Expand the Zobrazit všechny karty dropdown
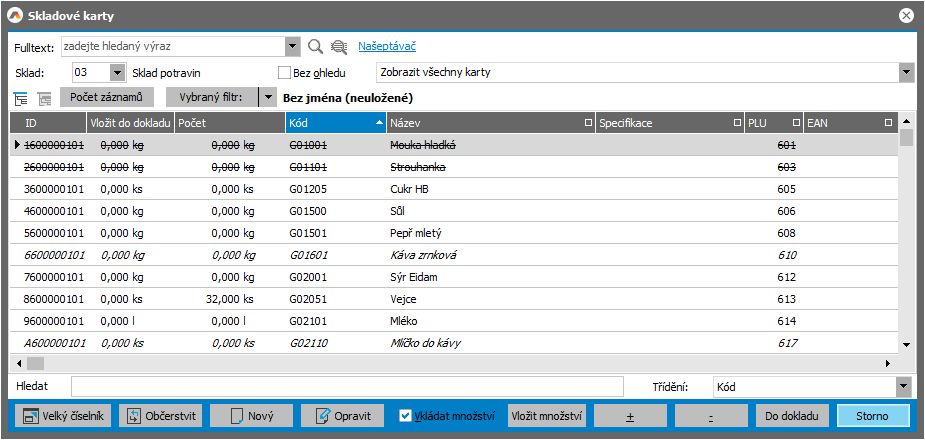The width and height of the screenshot is (925, 440). (x=906, y=73)
